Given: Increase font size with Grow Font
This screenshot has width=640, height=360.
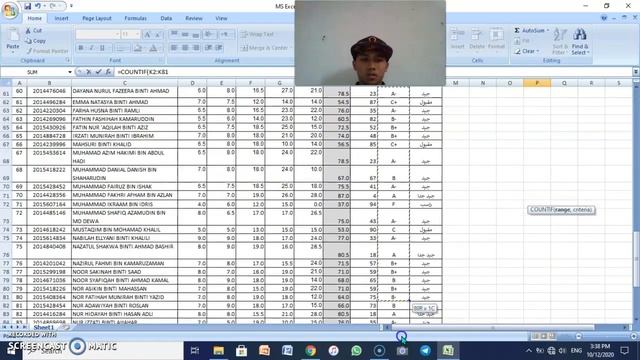Looking at the screenshot, I should [148, 35].
